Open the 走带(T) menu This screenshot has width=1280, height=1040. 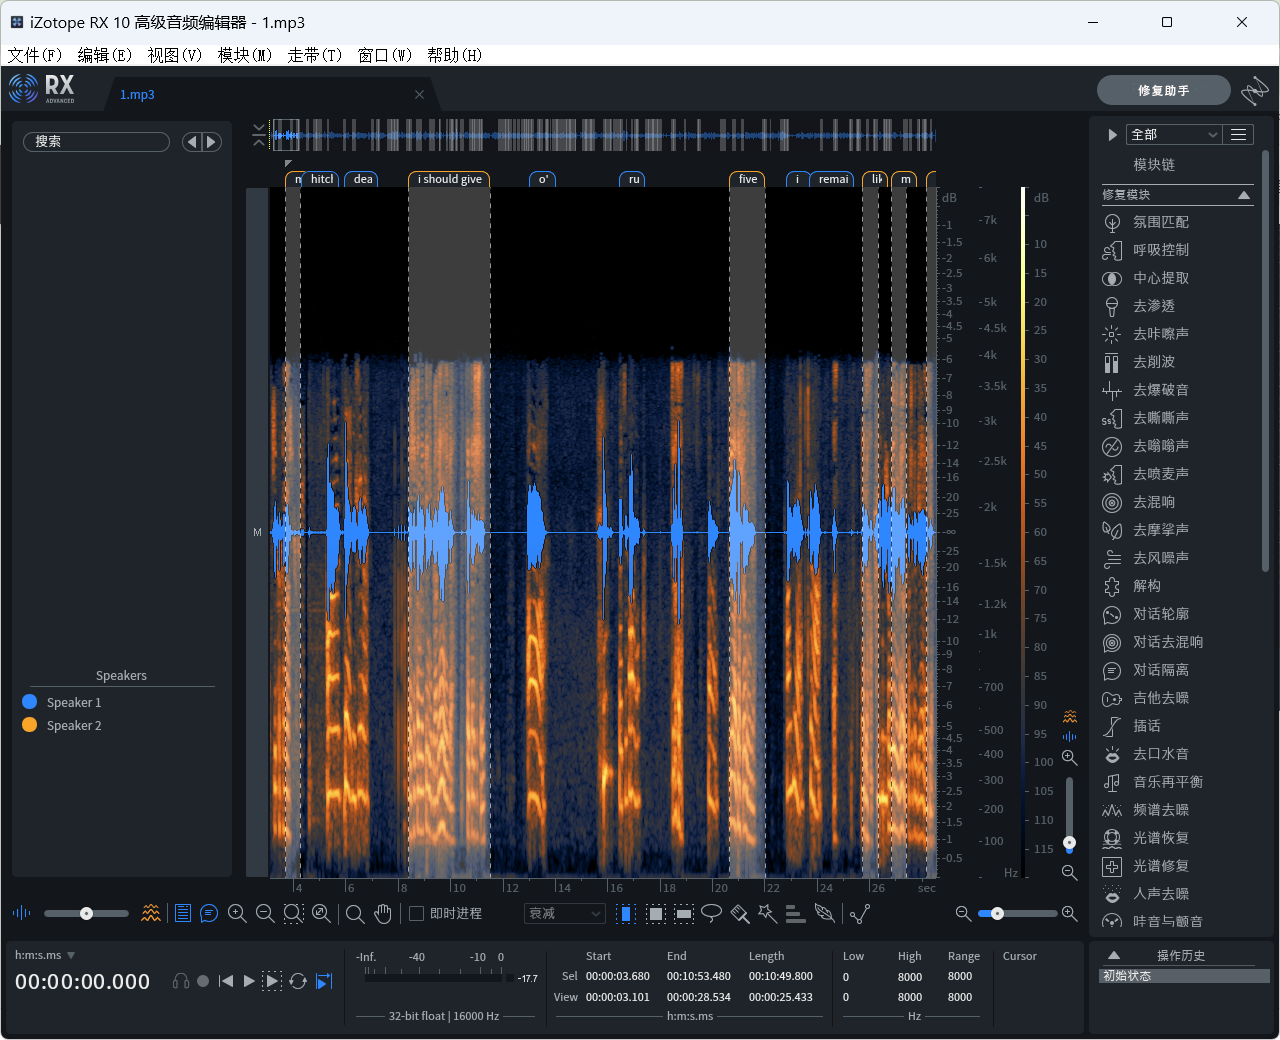[315, 55]
